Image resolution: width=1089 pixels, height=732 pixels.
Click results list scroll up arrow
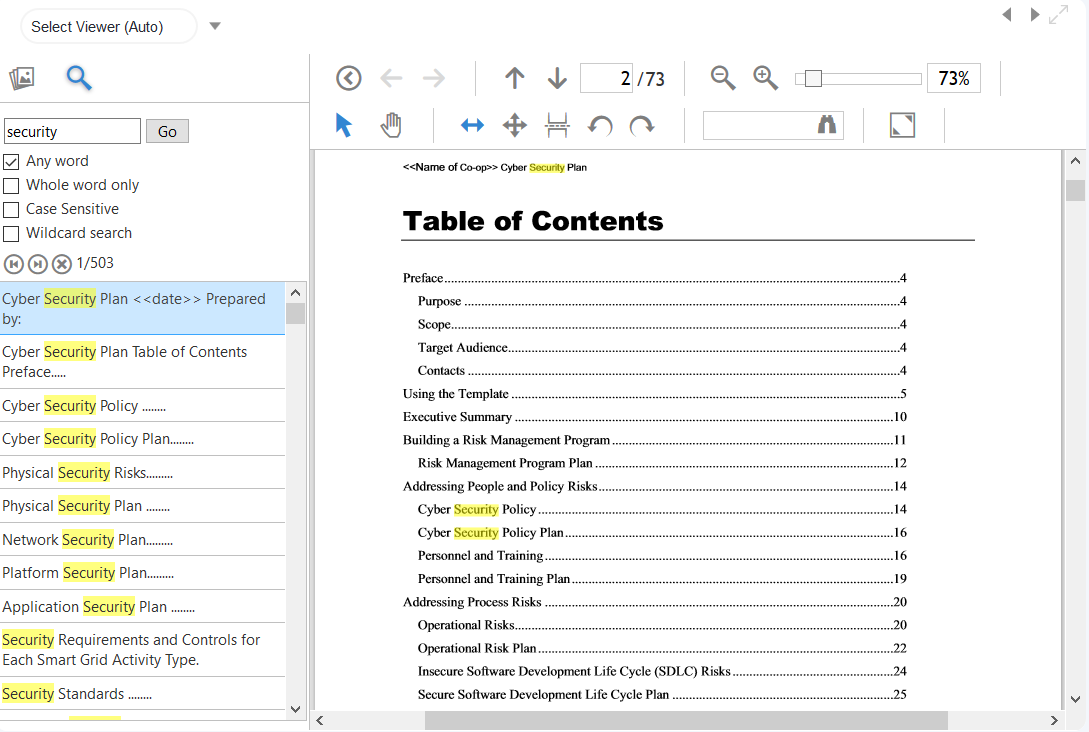tap(295, 292)
